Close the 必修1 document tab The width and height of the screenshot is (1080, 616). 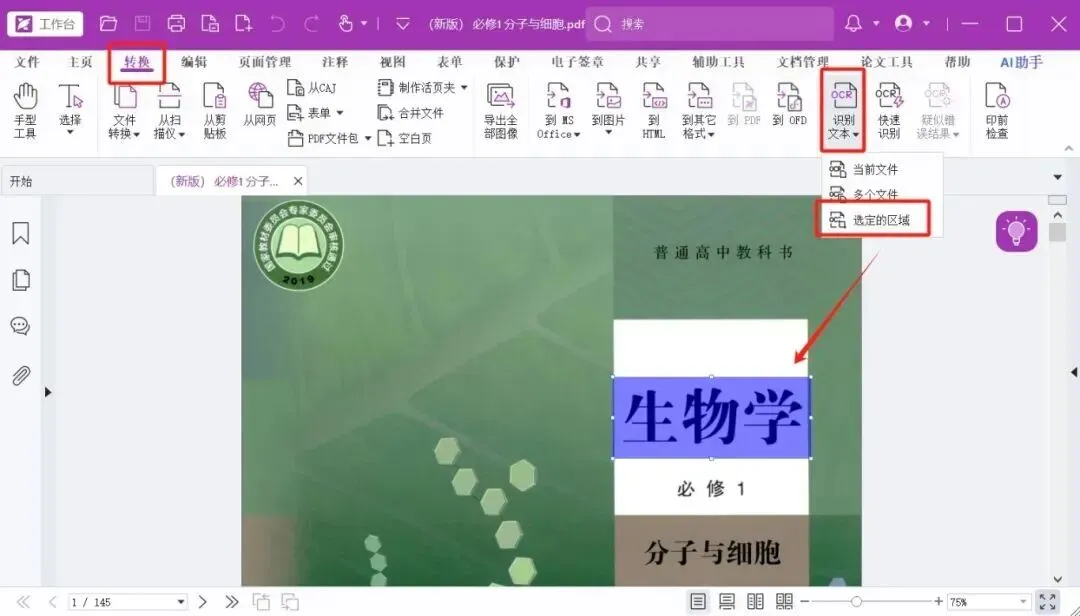pos(298,181)
